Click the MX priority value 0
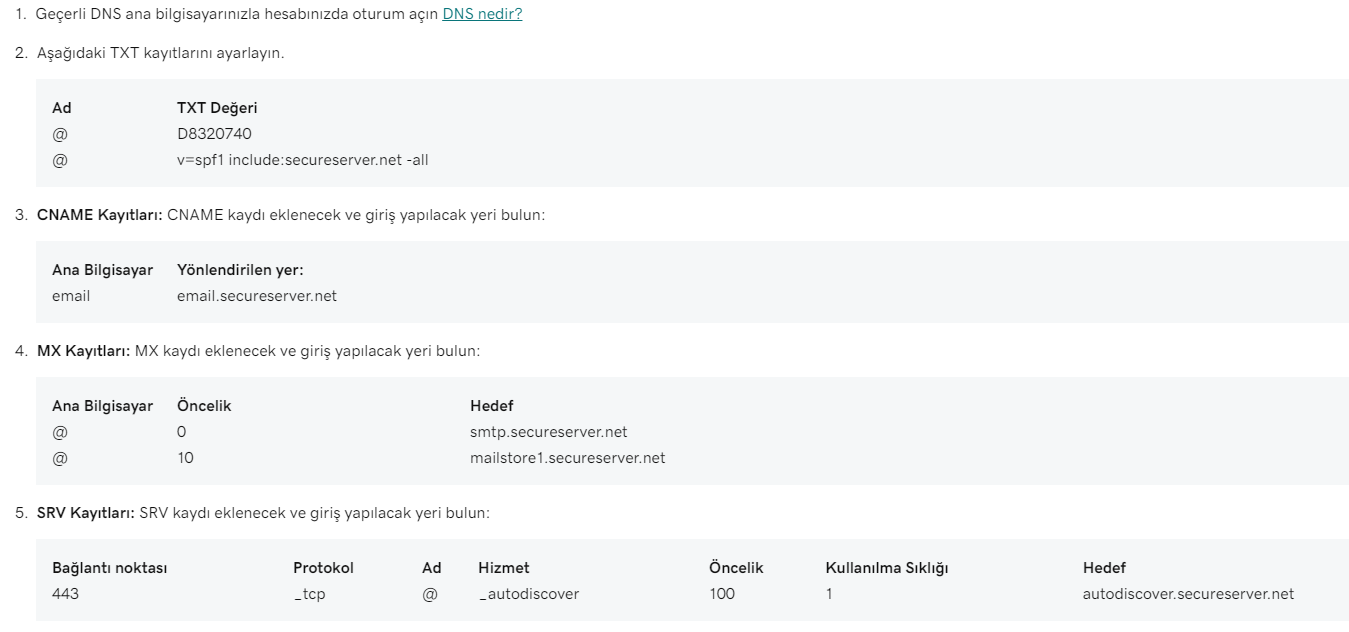 [x=182, y=432]
